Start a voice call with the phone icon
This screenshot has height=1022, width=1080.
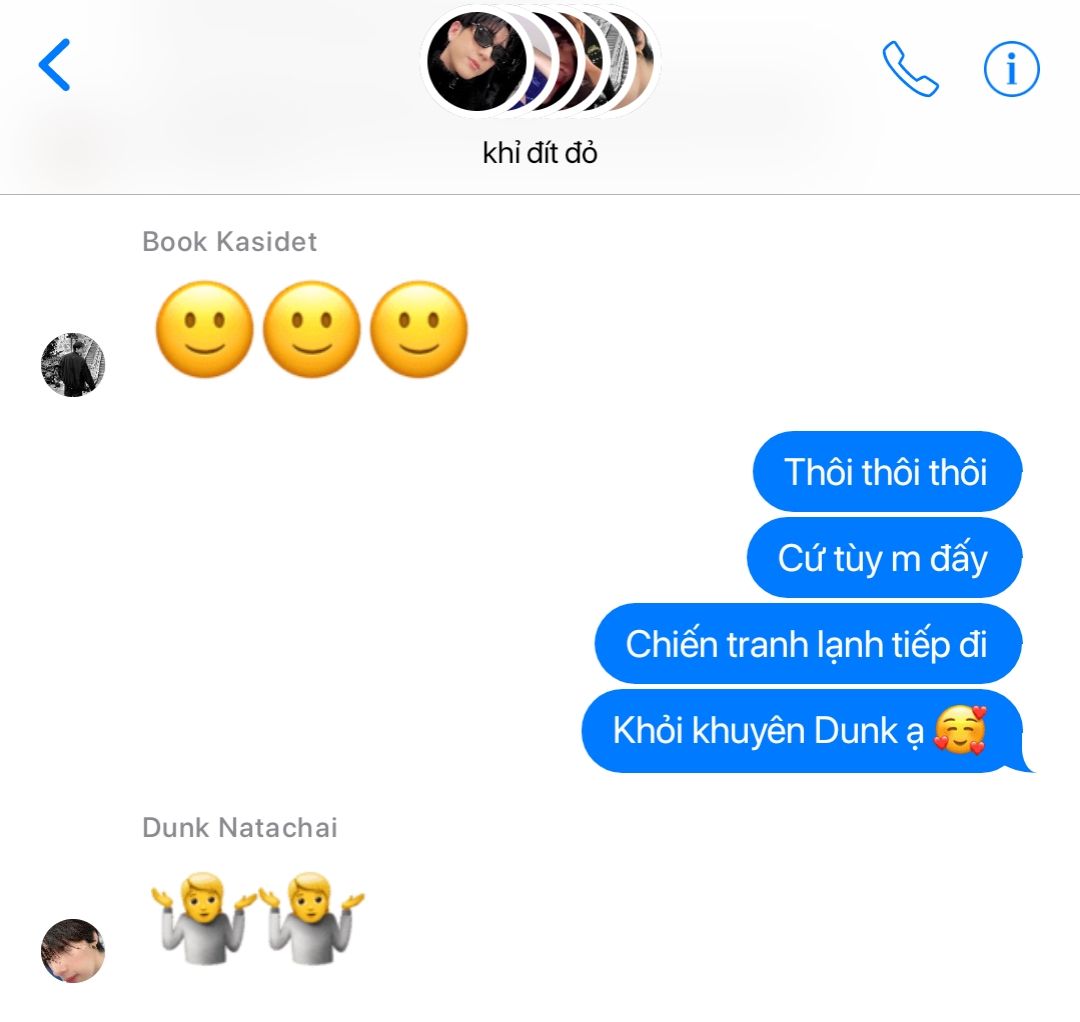pyautogui.click(x=910, y=69)
